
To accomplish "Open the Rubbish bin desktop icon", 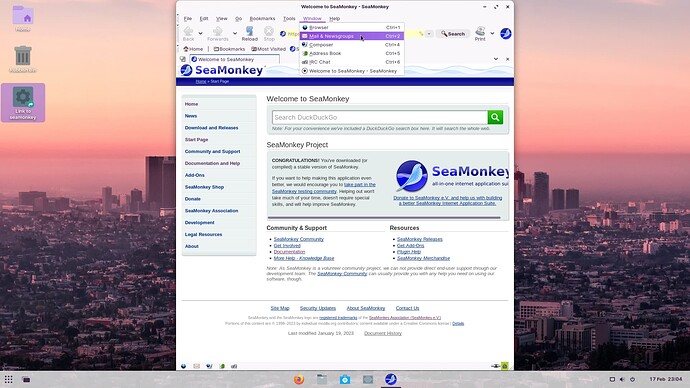I will pos(23,59).
